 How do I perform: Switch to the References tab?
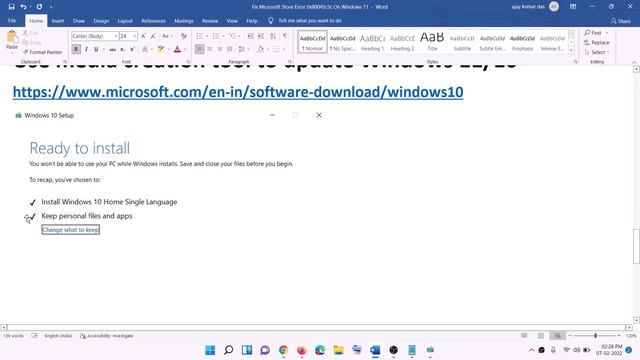point(153,20)
